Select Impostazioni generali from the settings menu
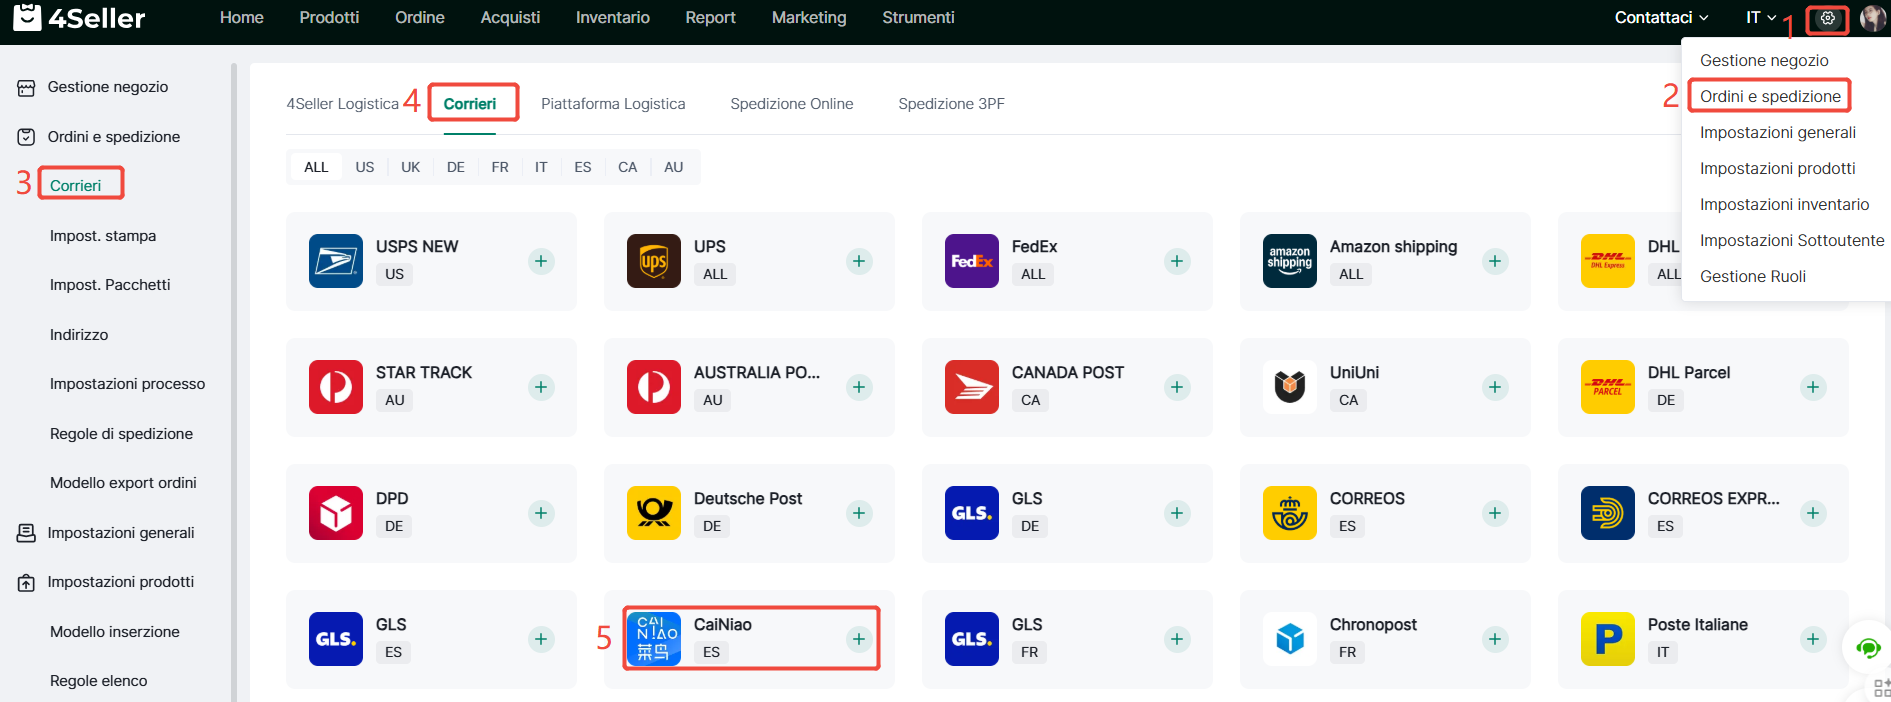 [x=1777, y=133]
